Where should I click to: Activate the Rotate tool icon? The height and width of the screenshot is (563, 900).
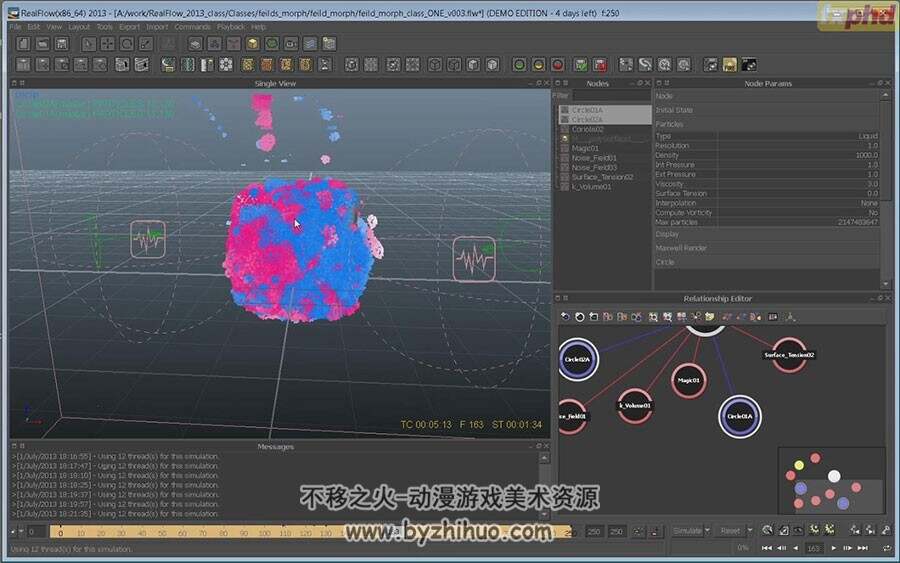tap(127, 44)
